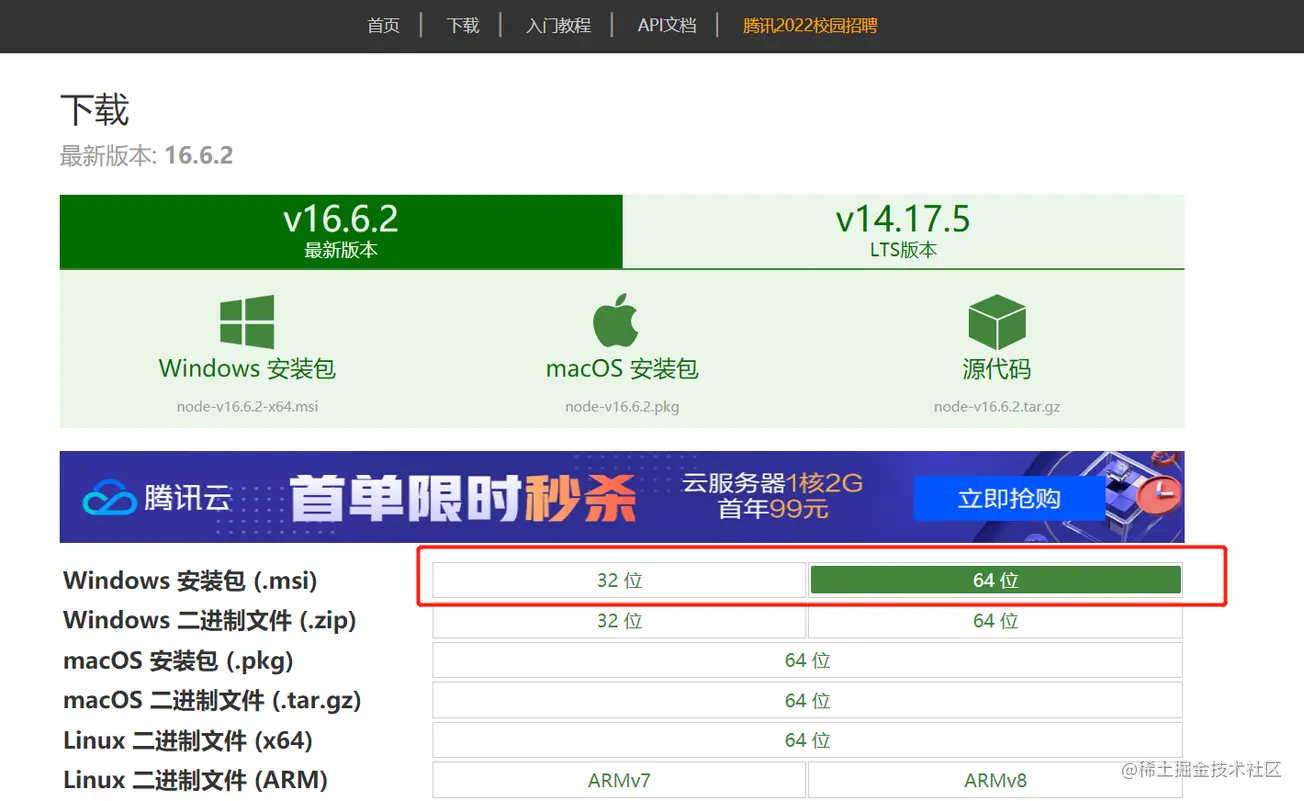The width and height of the screenshot is (1304, 801).
Task: Click the Tencent Cloud logo in banner
Action: click(x=158, y=497)
